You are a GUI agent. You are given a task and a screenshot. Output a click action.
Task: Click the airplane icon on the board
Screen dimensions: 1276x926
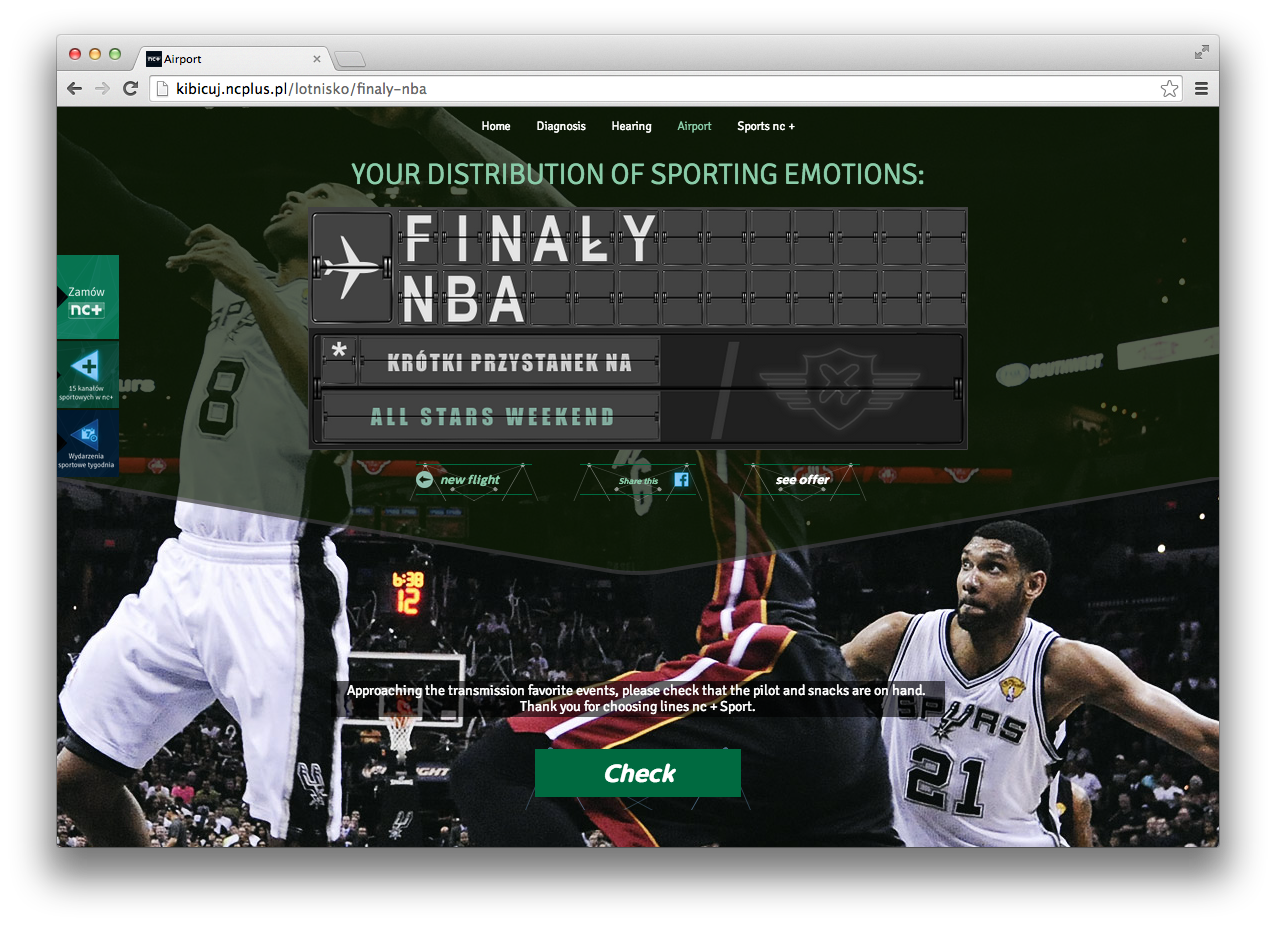(352, 267)
